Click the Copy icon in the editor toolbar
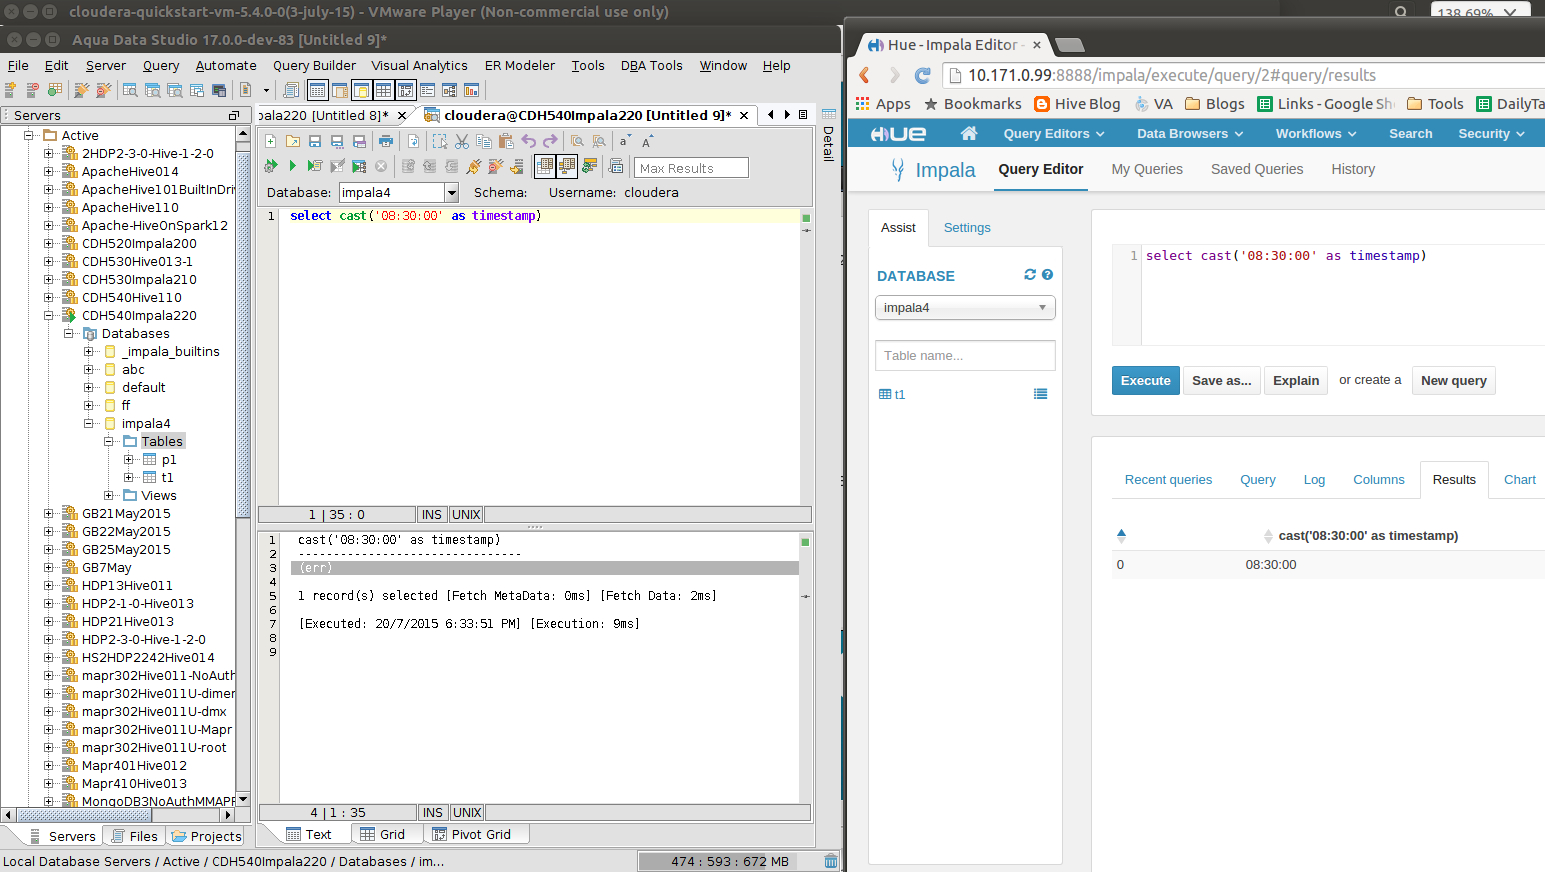Screen dimensions: 1545x872 coord(484,141)
